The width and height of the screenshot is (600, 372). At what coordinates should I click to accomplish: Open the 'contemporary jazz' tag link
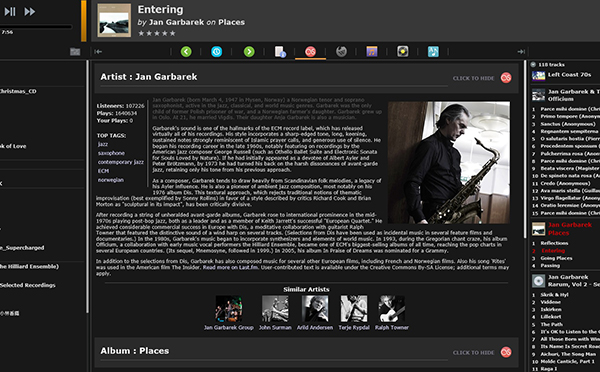tap(121, 162)
